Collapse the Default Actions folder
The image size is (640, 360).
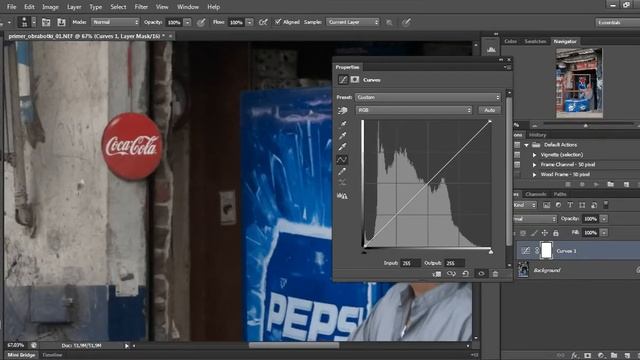[x=526, y=145]
